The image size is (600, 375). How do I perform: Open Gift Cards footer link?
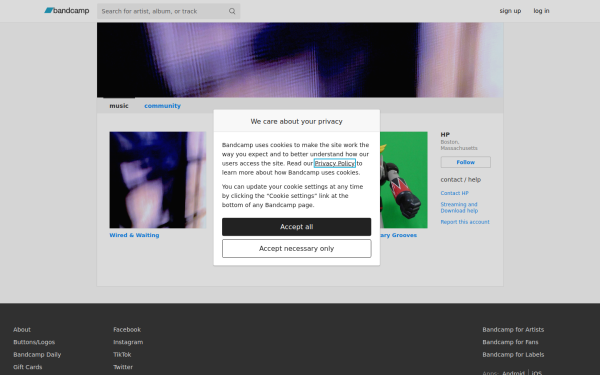pyautogui.click(x=28, y=367)
